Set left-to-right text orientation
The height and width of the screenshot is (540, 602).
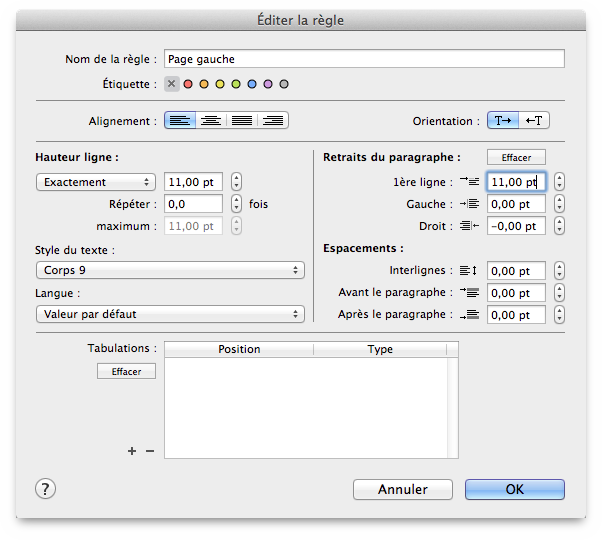(503, 121)
